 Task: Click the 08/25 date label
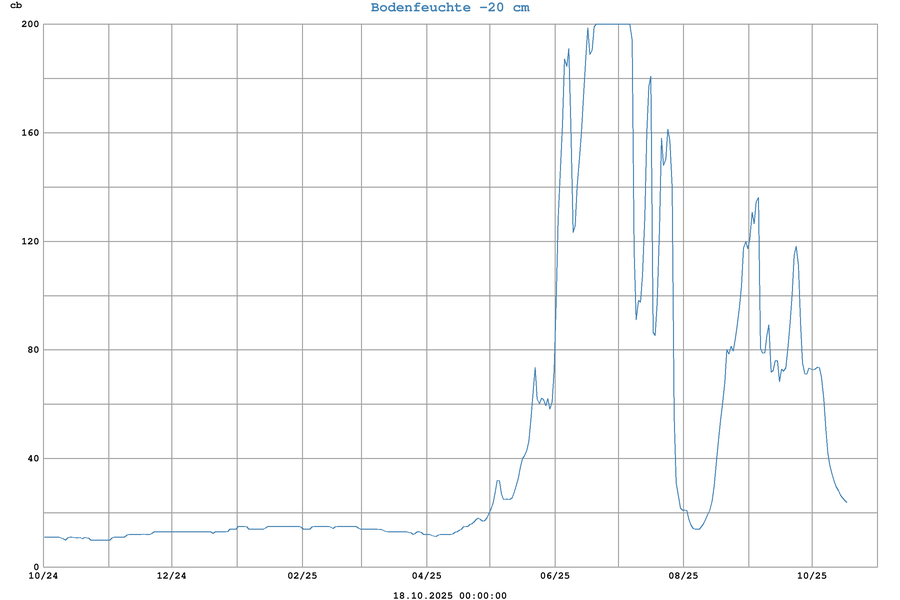(683, 576)
